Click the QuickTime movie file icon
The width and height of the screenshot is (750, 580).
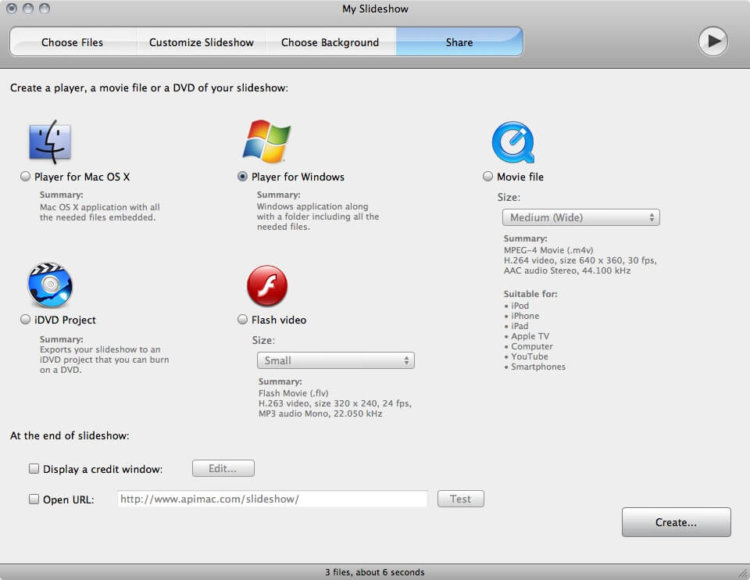coord(513,142)
